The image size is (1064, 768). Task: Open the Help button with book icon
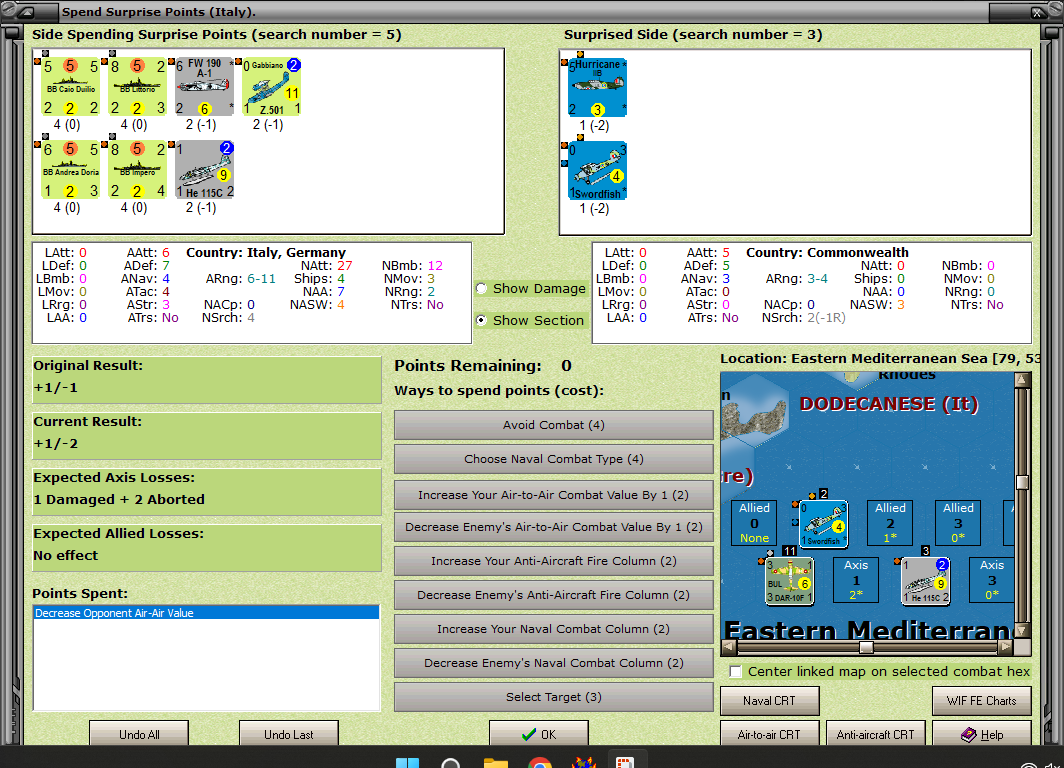tap(982, 734)
